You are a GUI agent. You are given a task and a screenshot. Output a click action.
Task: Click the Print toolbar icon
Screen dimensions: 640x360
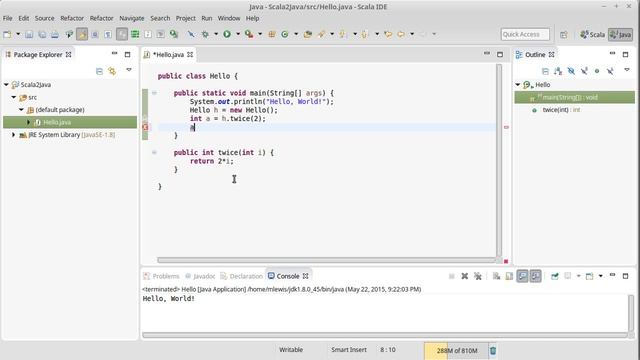55,34
